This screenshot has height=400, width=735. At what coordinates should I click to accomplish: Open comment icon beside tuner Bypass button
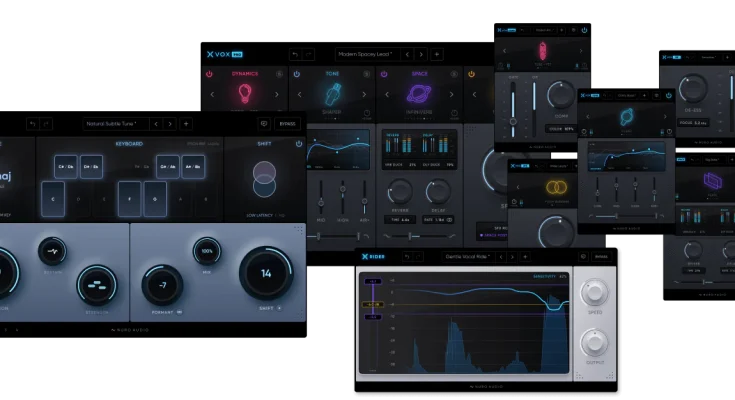click(263, 124)
